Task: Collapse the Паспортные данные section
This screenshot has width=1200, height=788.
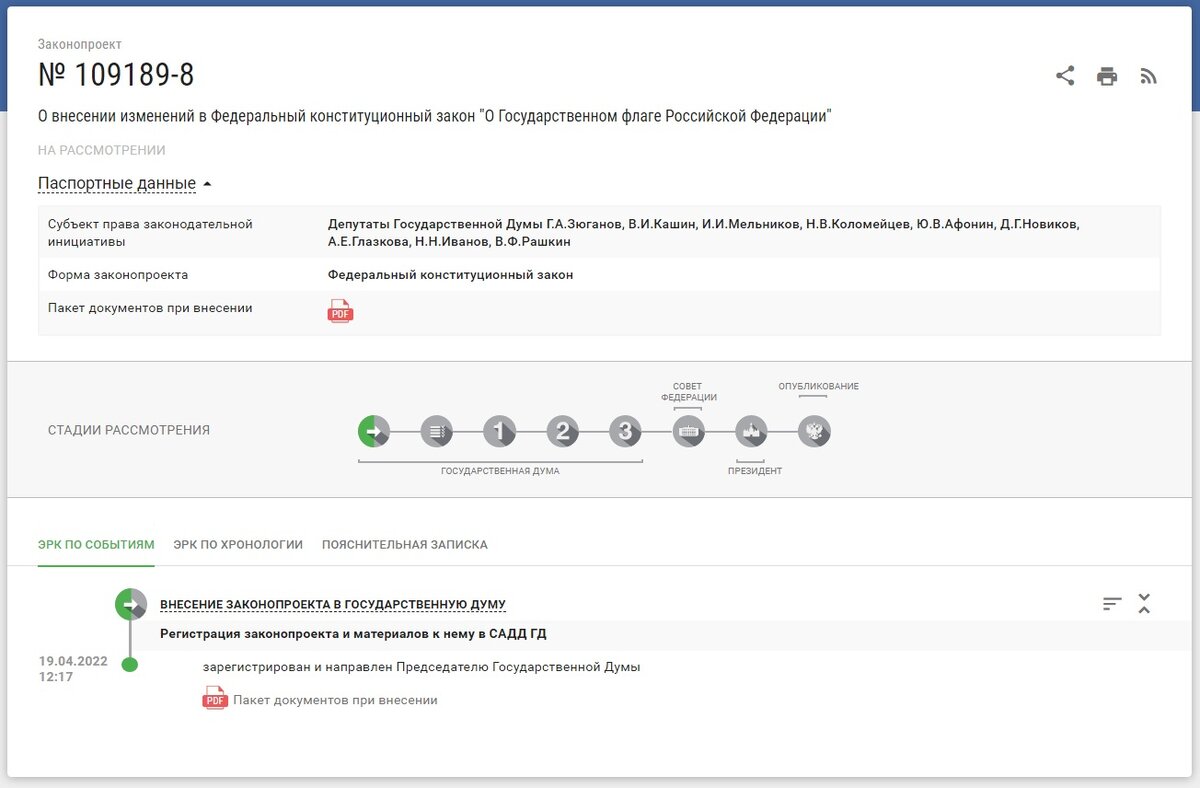Action: (115, 183)
